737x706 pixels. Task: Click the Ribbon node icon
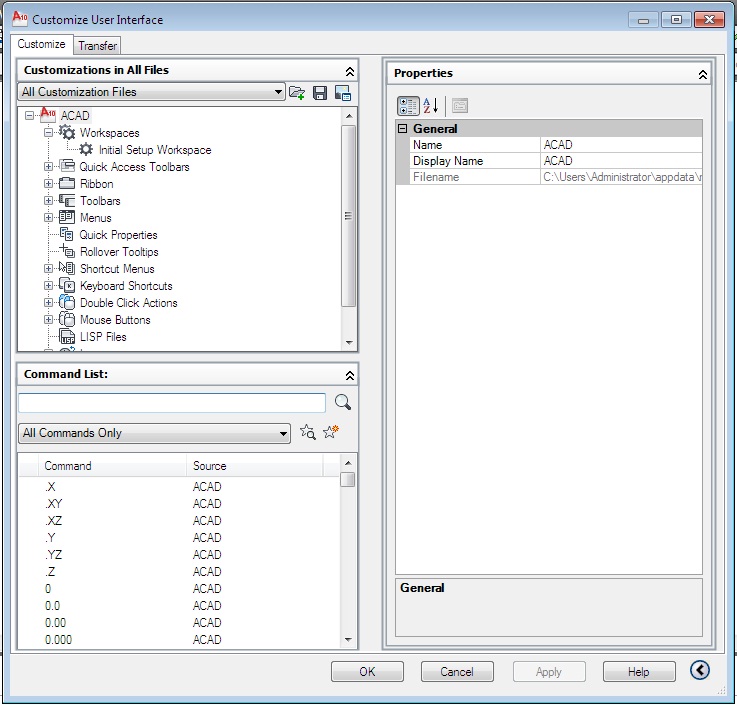click(x=67, y=183)
